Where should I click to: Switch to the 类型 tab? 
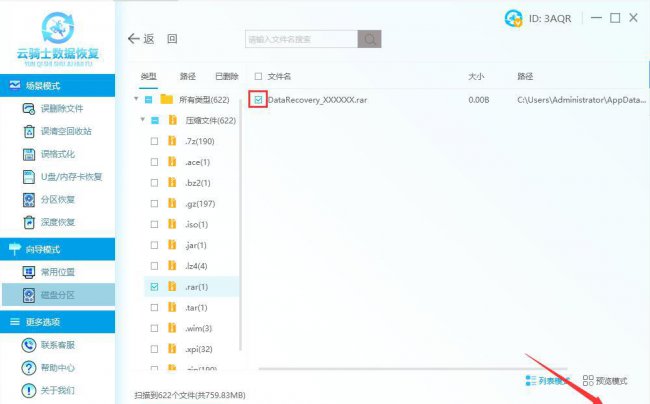pyautogui.click(x=148, y=76)
